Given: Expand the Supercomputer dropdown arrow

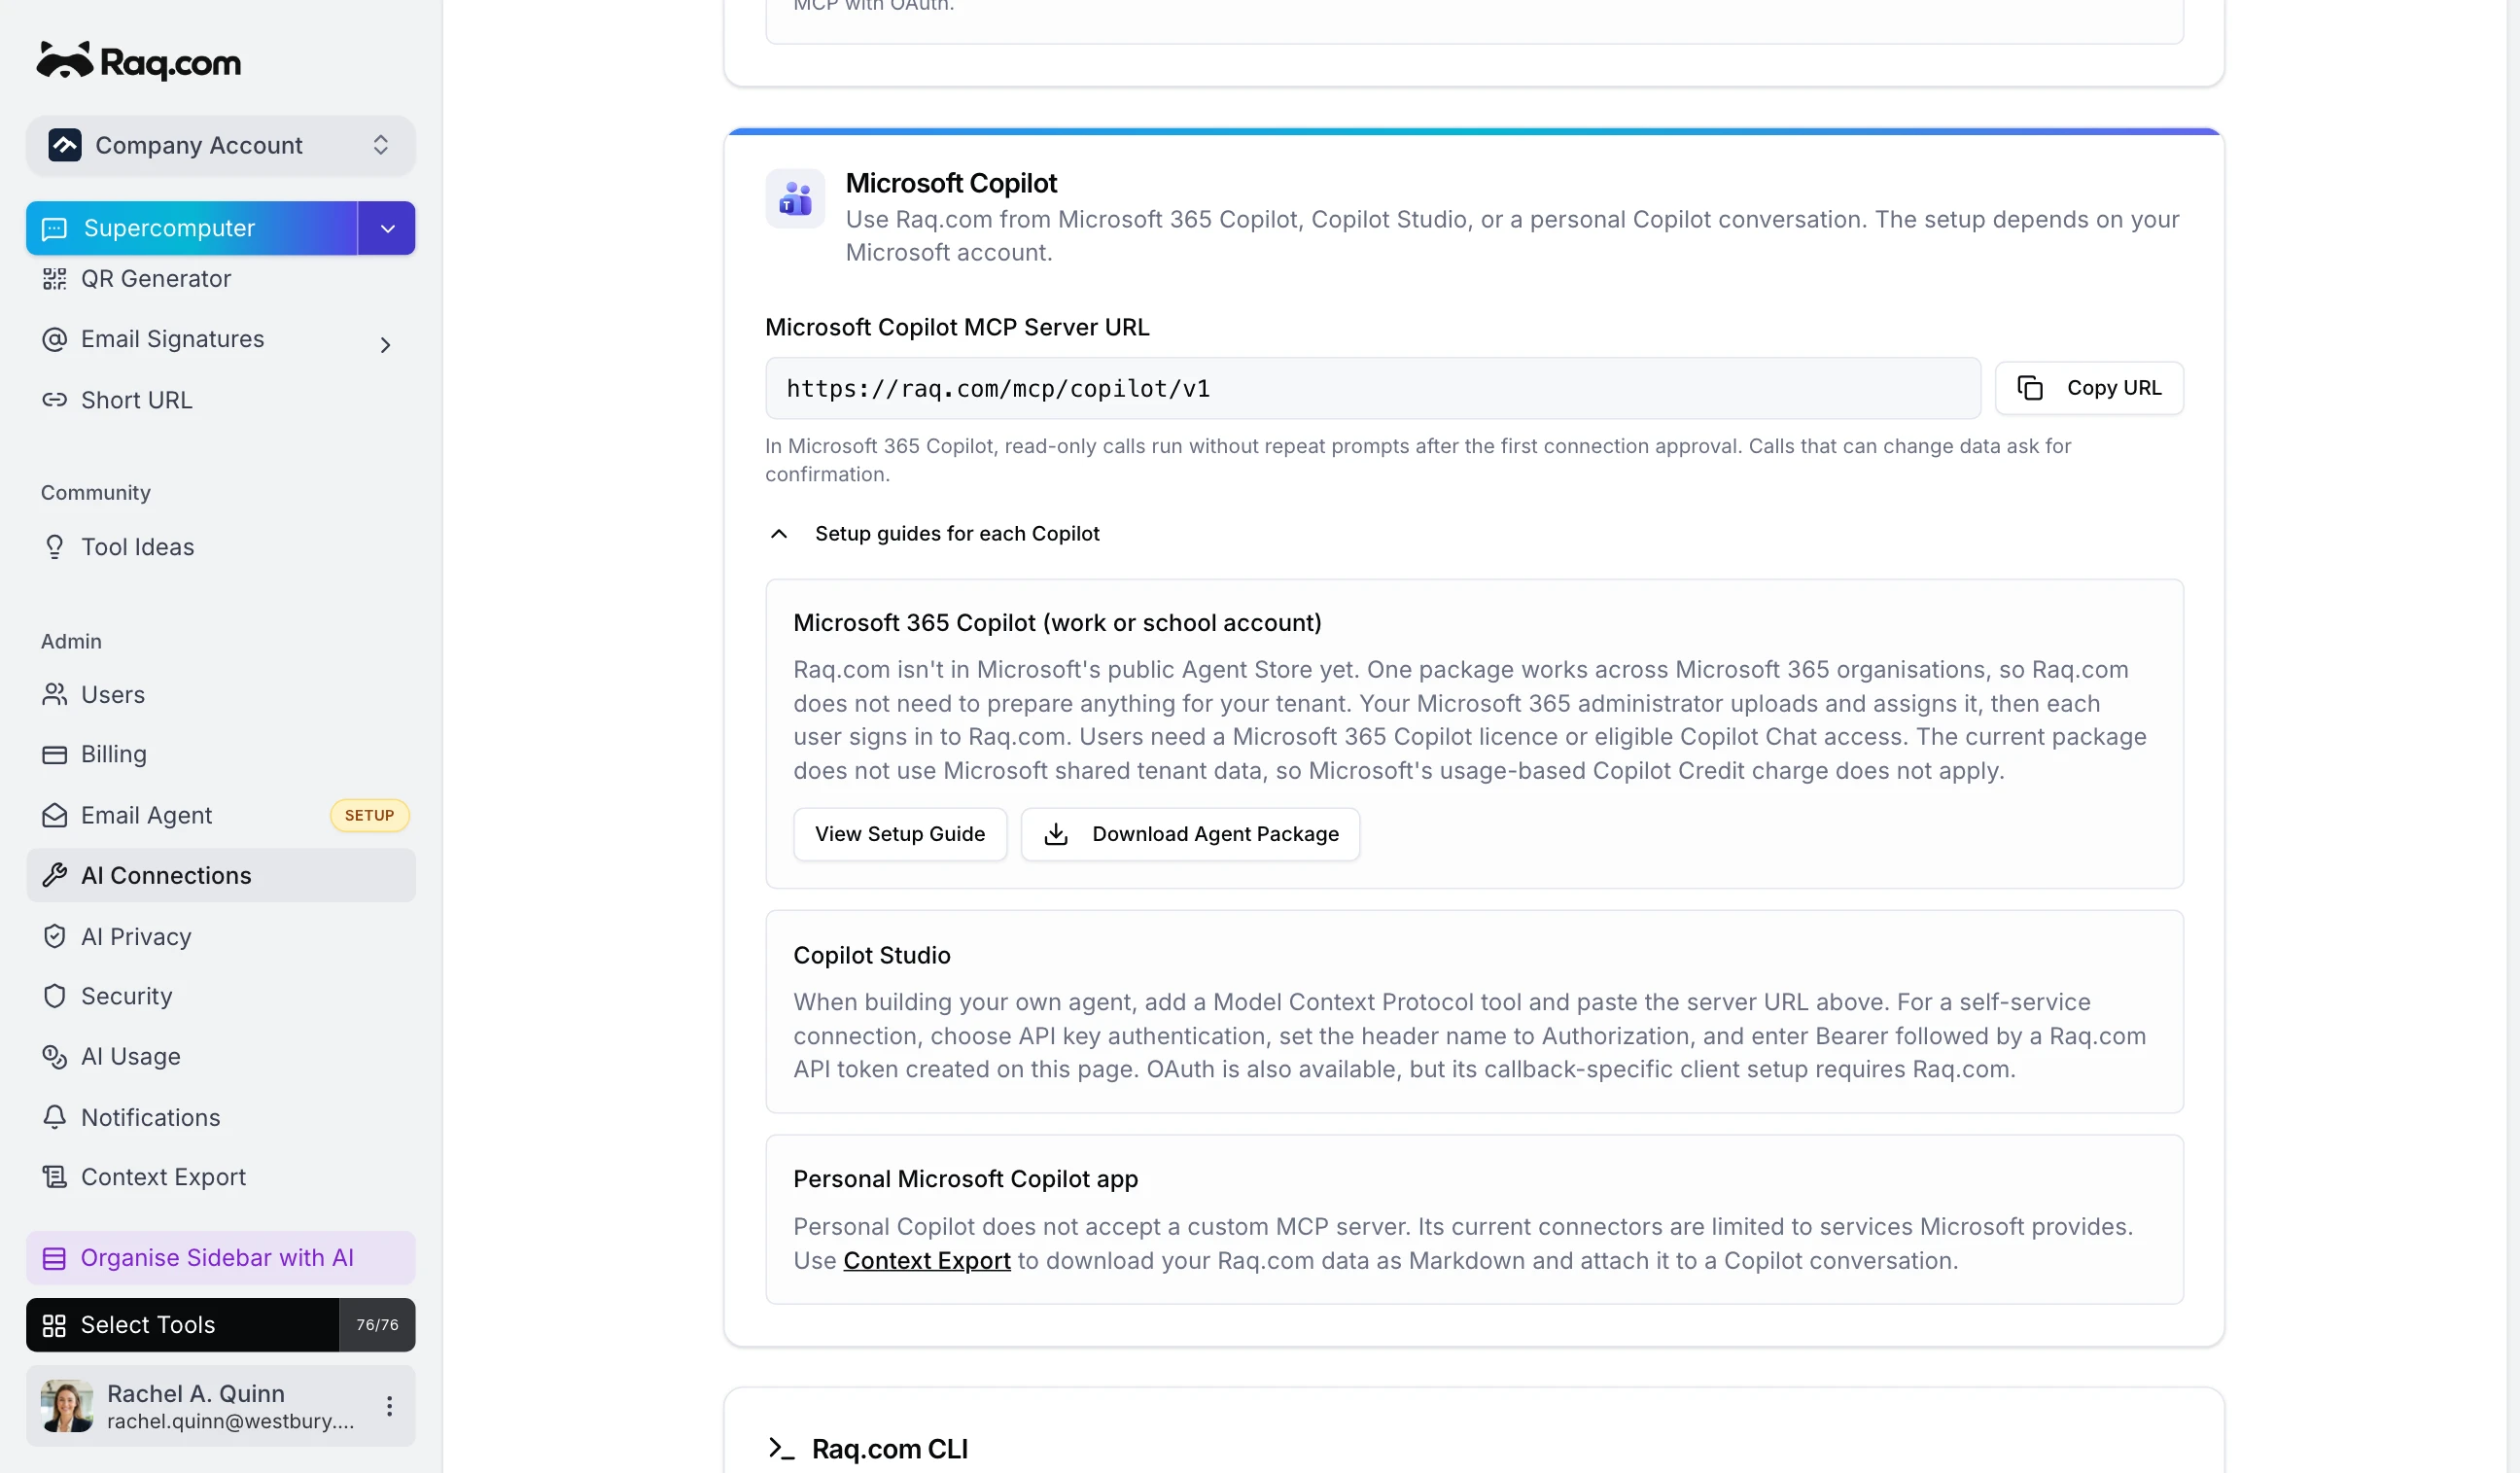Looking at the screenshot, I should (387, 228).
